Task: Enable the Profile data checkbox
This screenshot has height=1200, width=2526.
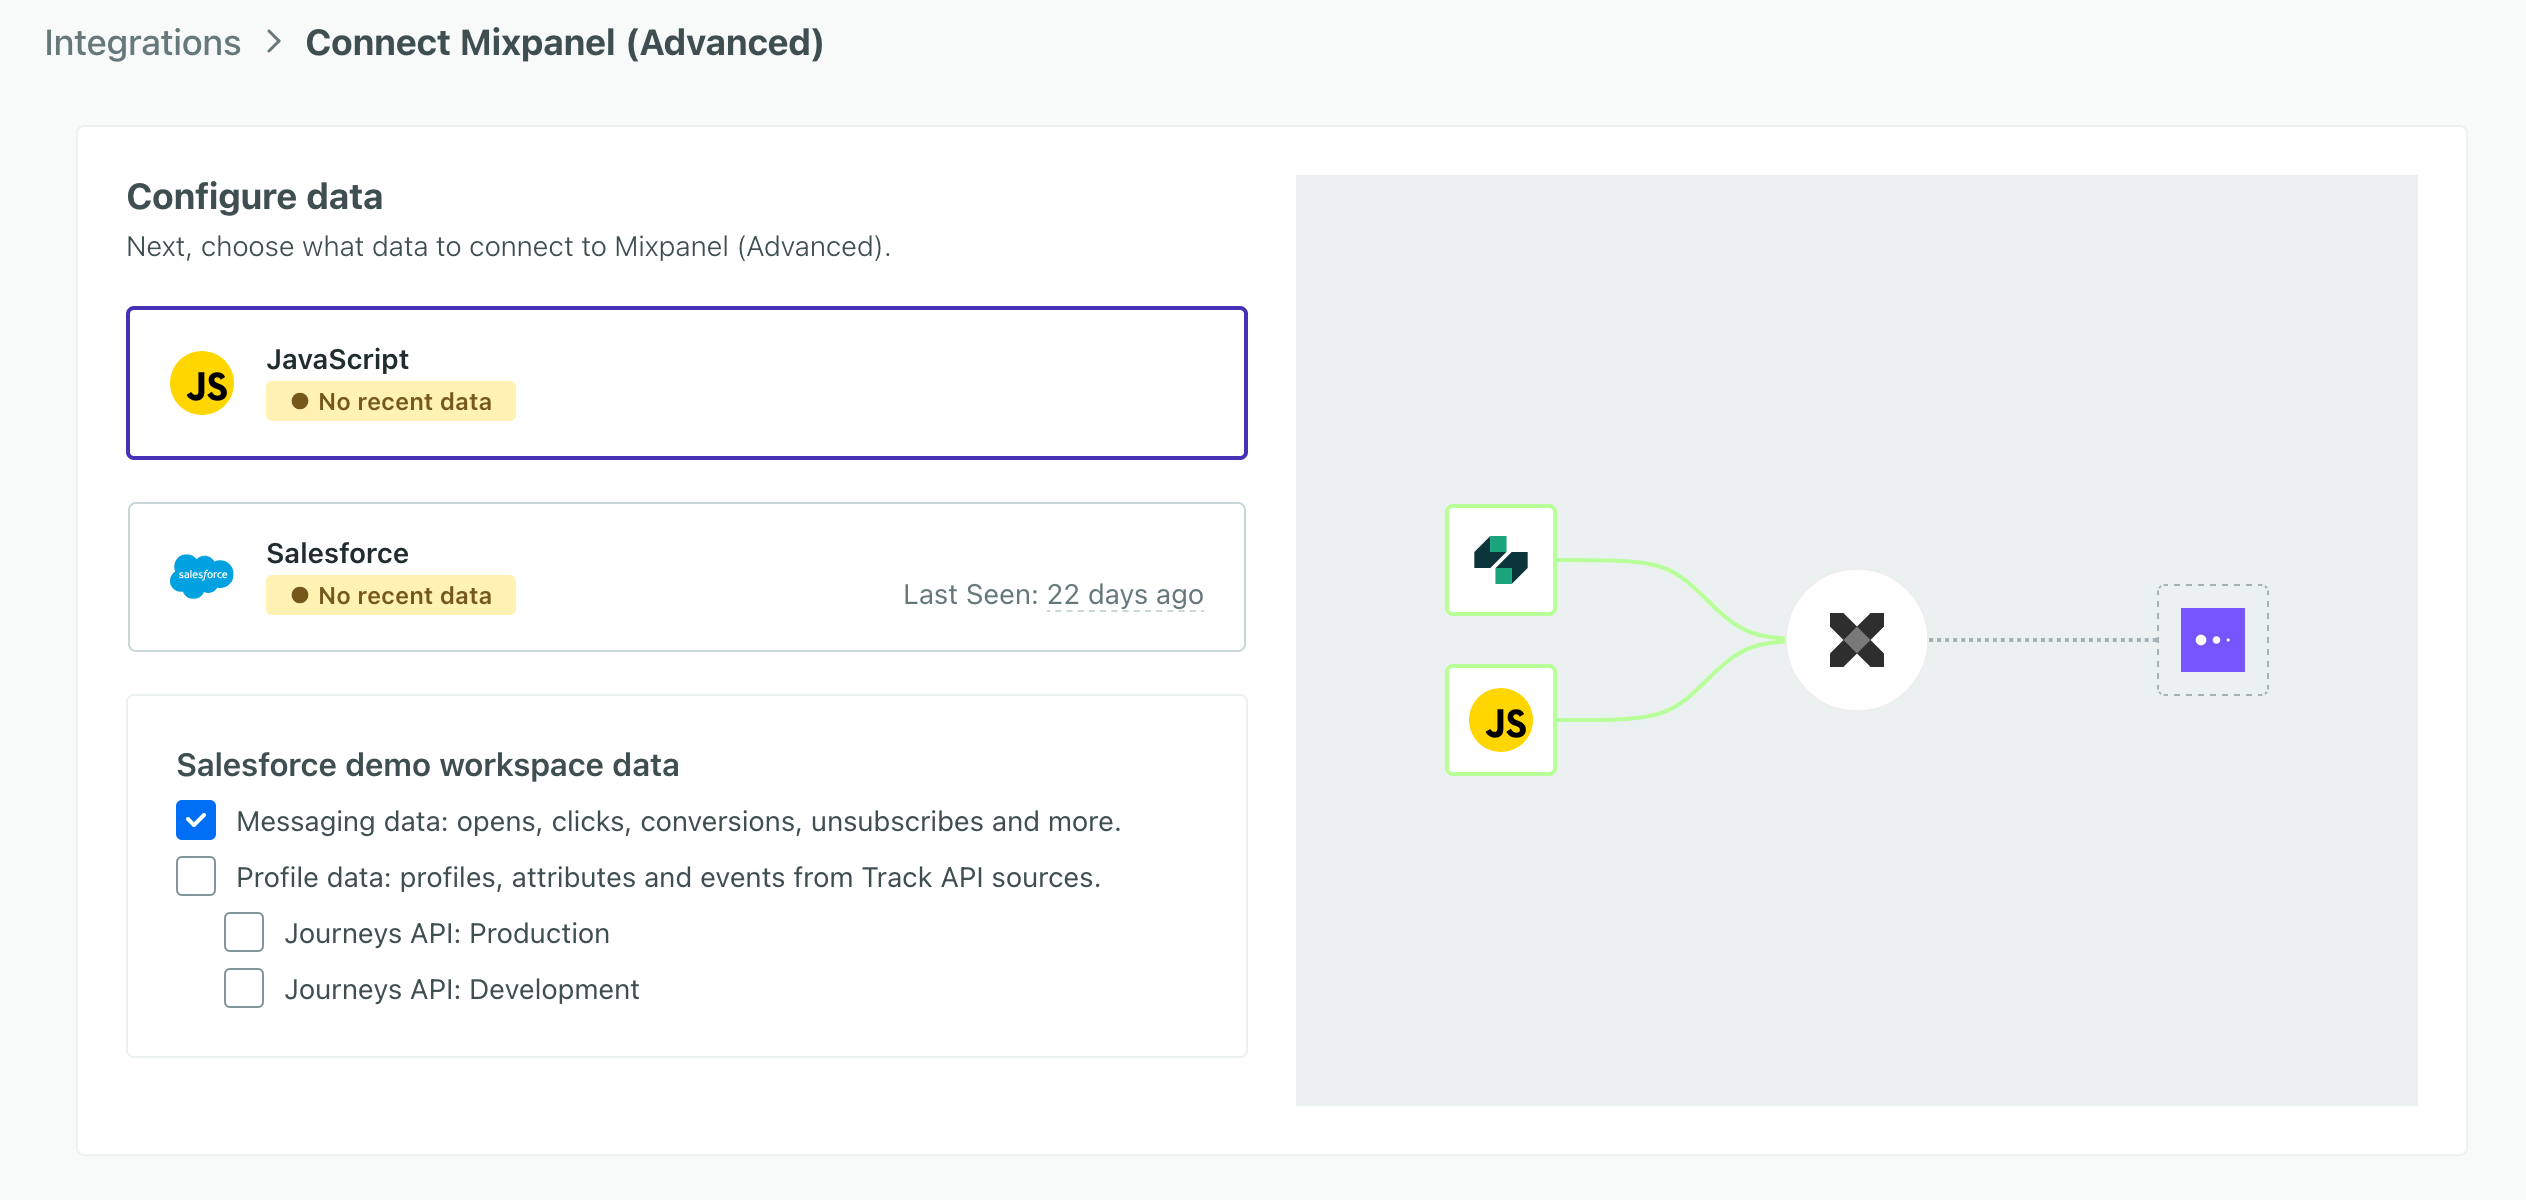Action: tap(196, 877)
